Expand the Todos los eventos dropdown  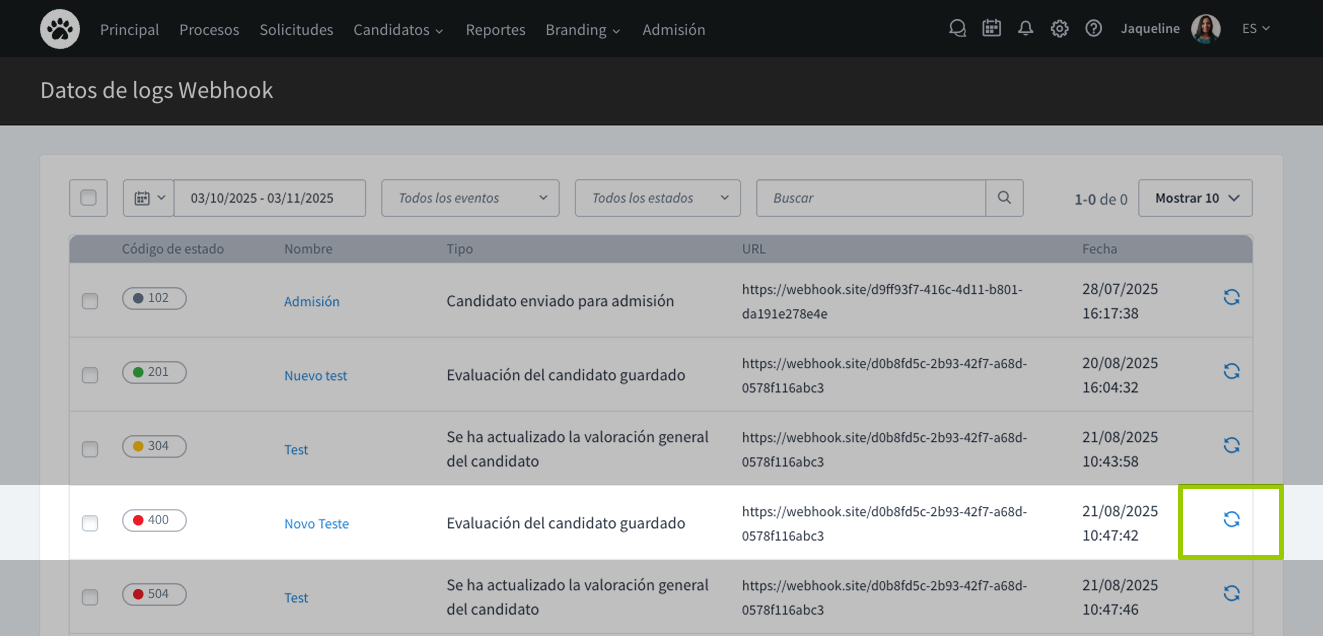tap(470, 198)
